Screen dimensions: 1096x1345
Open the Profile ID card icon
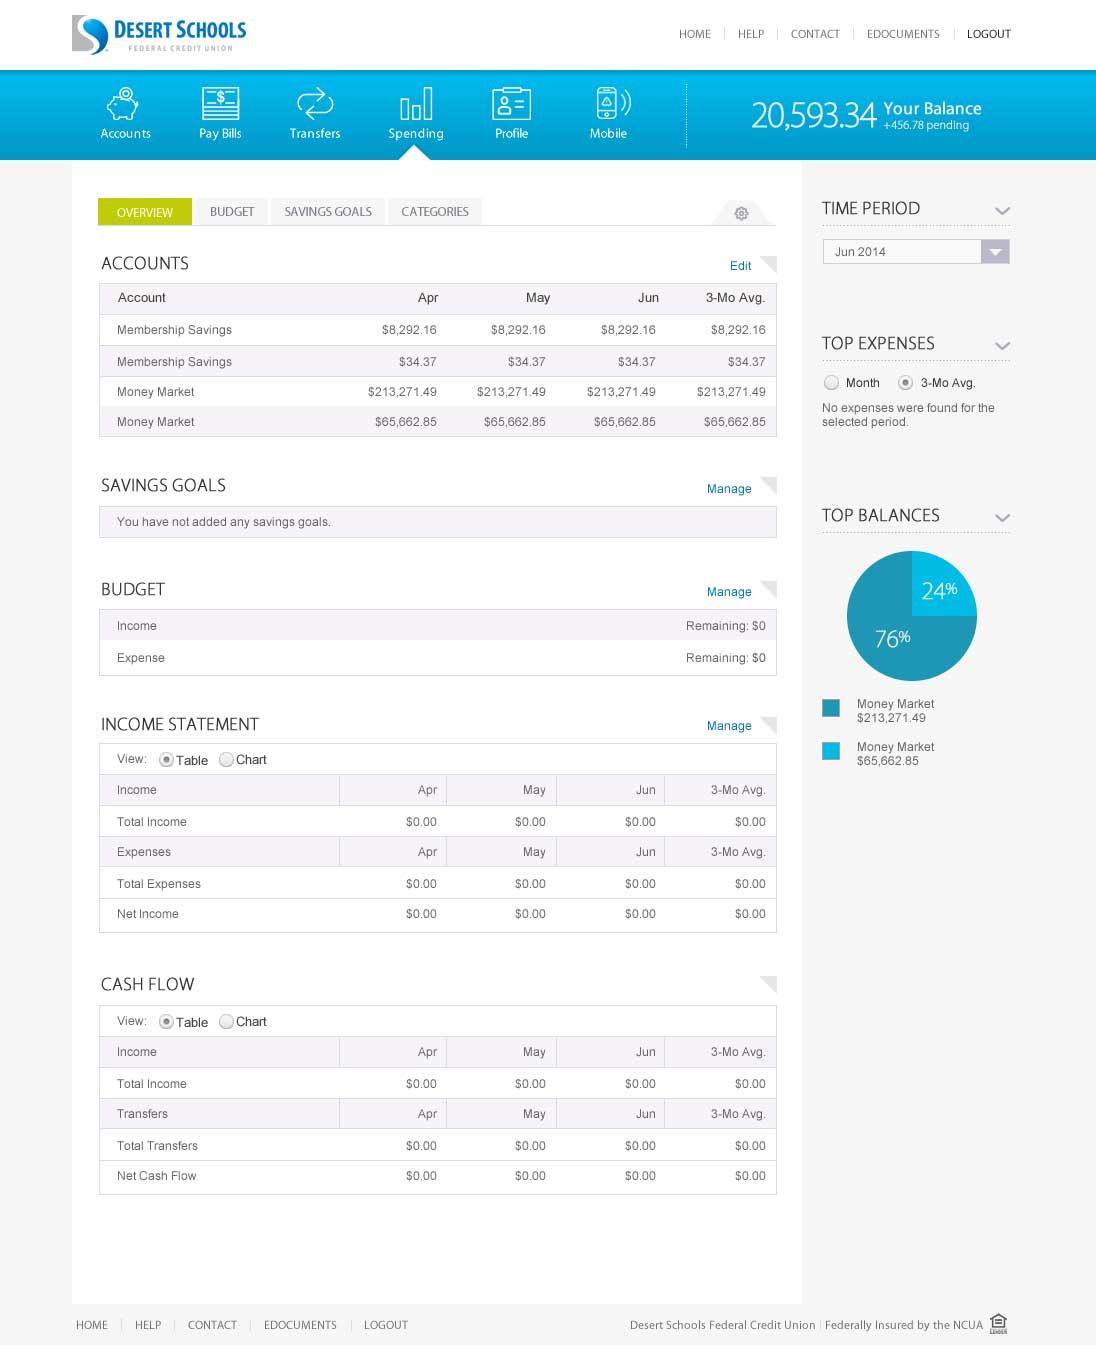tap(511, 104)
